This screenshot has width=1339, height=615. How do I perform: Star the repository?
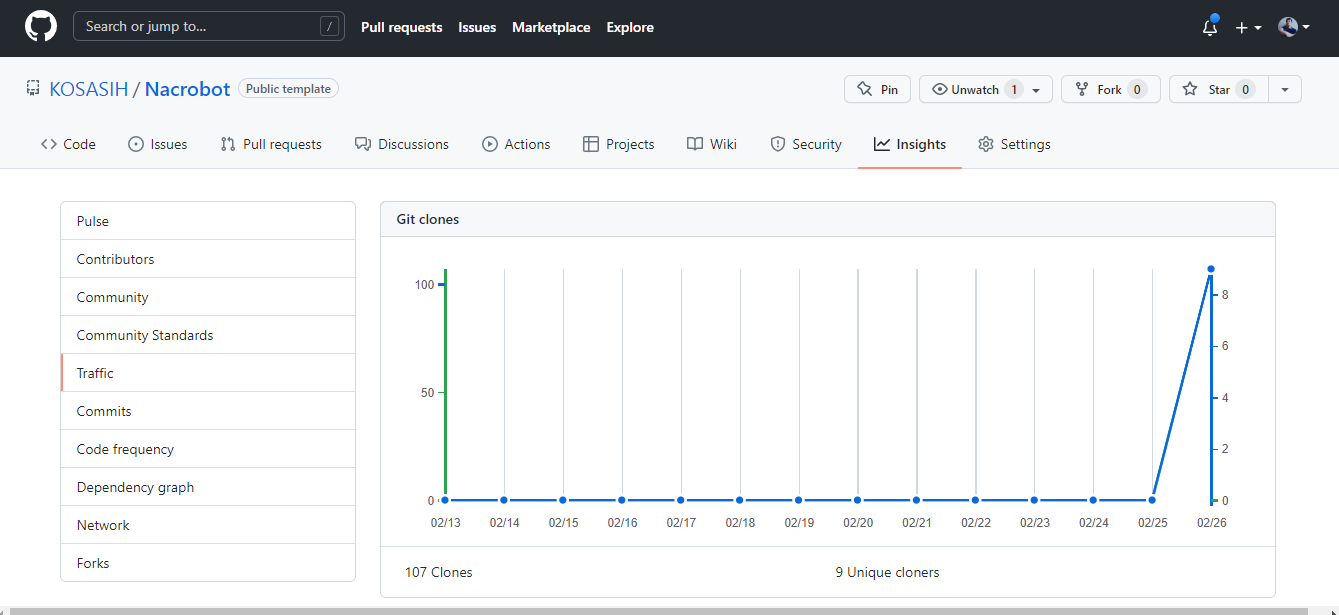1218,89
